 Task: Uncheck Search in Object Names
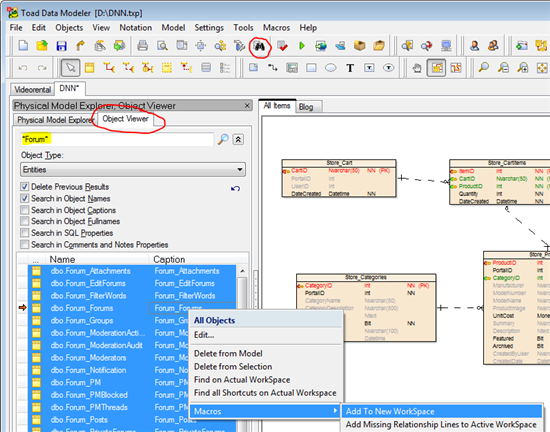click(x=25, y=198)
